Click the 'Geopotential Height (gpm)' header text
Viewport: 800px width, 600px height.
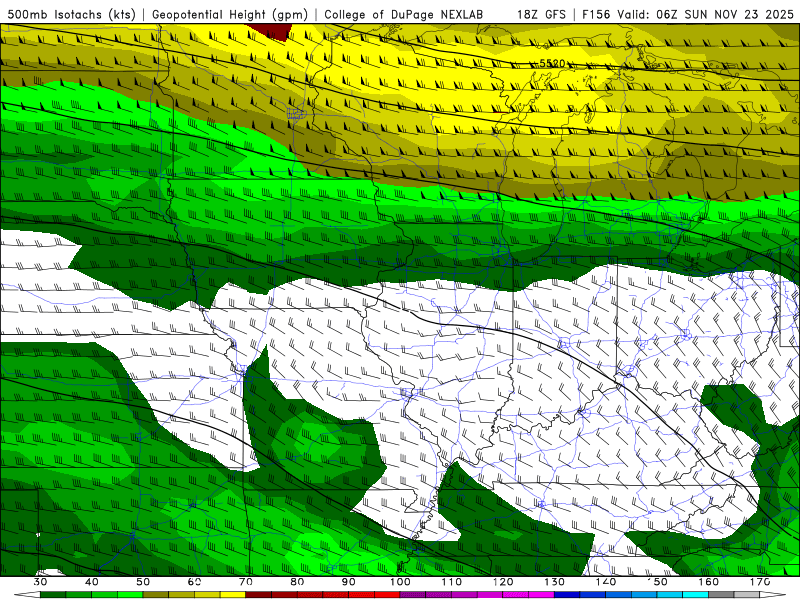tap(230, 15)
